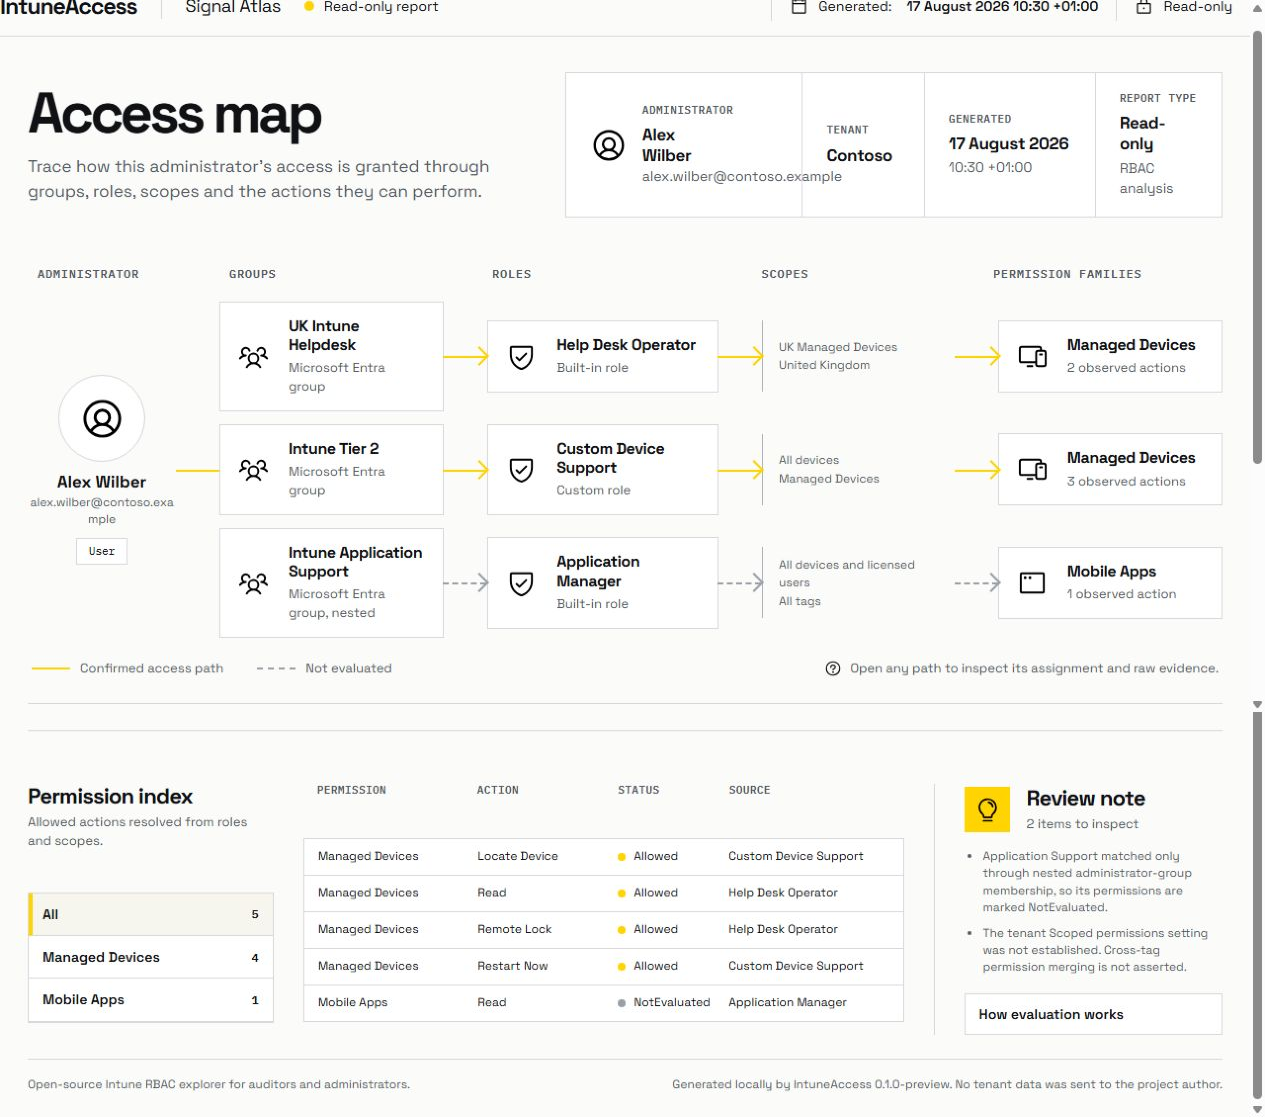Click the Remote Lock action cell
Screen dimensions: 1265x1117
tap(514, 929)
